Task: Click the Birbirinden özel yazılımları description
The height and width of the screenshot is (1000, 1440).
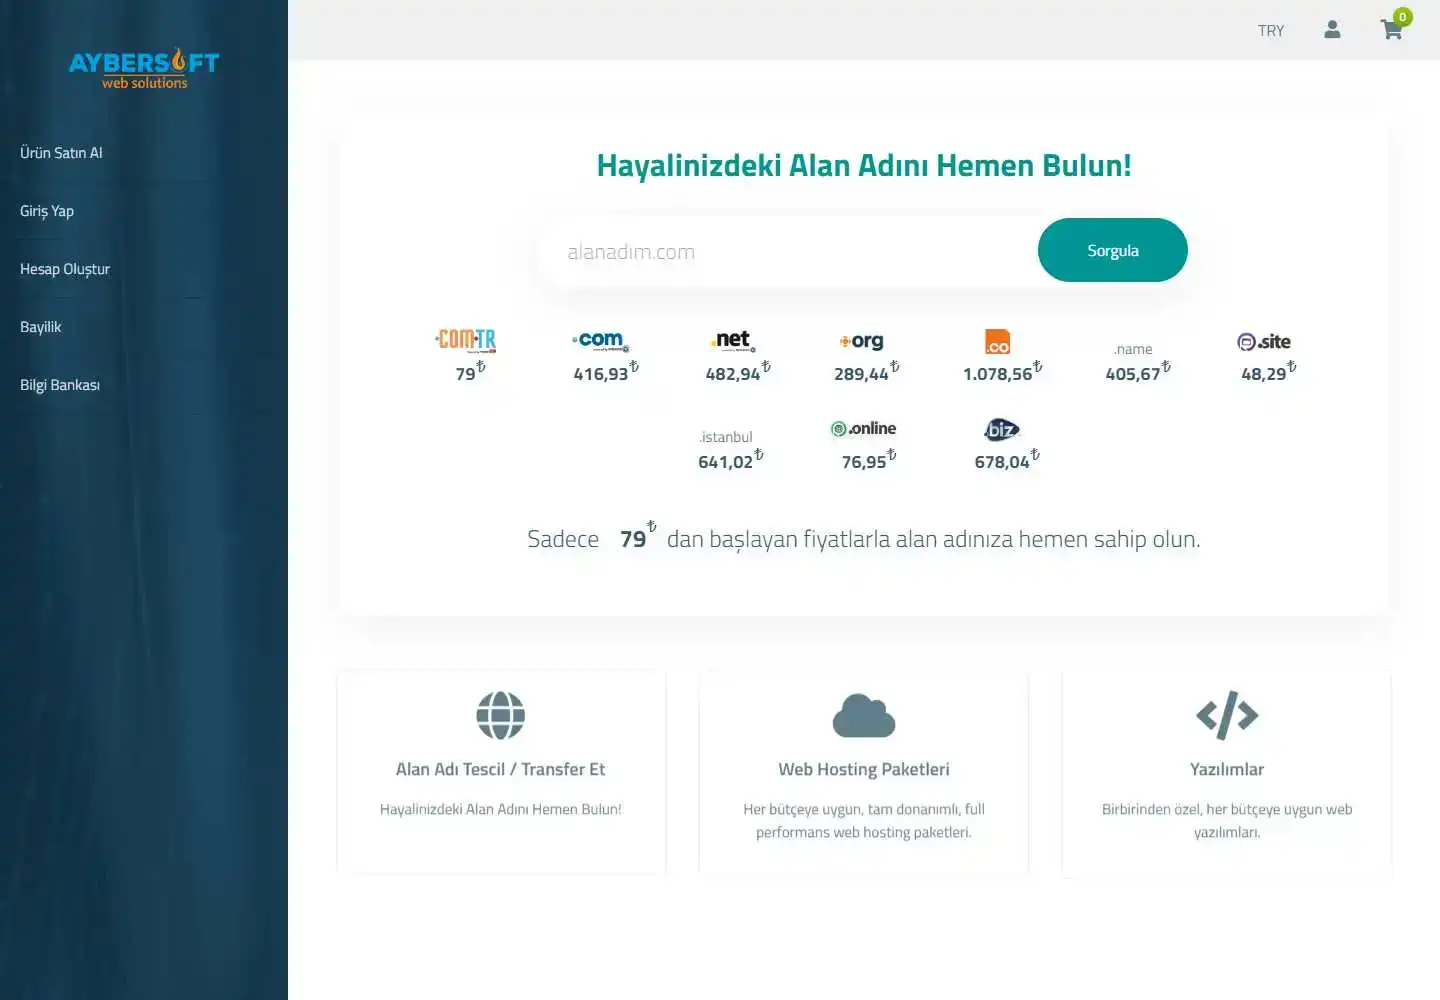Action: click(x=1227, y=820)
